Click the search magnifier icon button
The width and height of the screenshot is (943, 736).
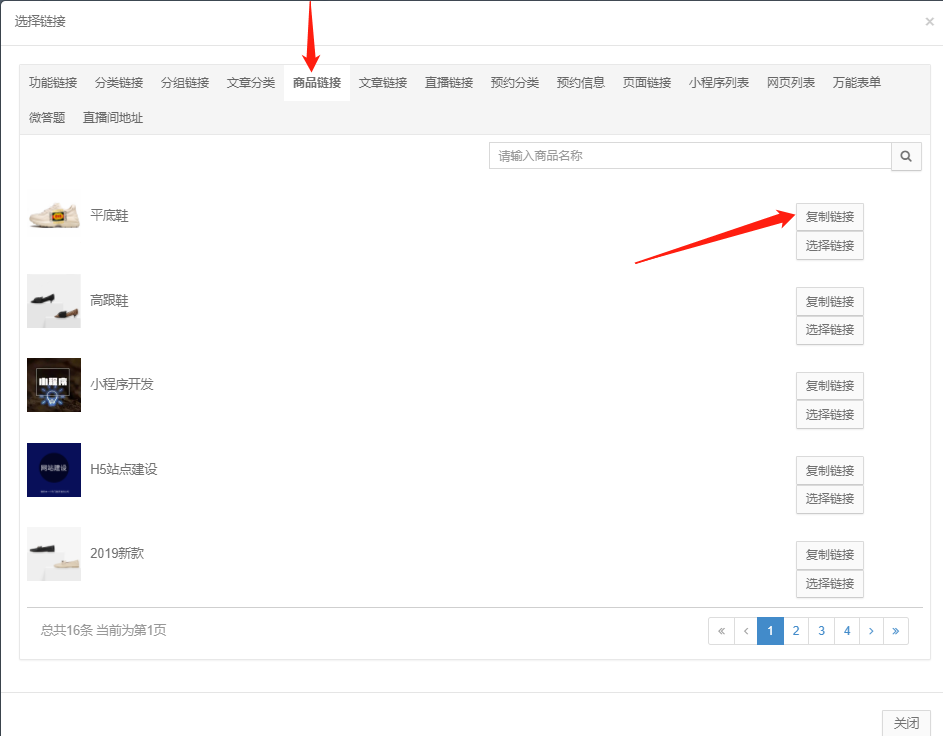coord(906,156)
